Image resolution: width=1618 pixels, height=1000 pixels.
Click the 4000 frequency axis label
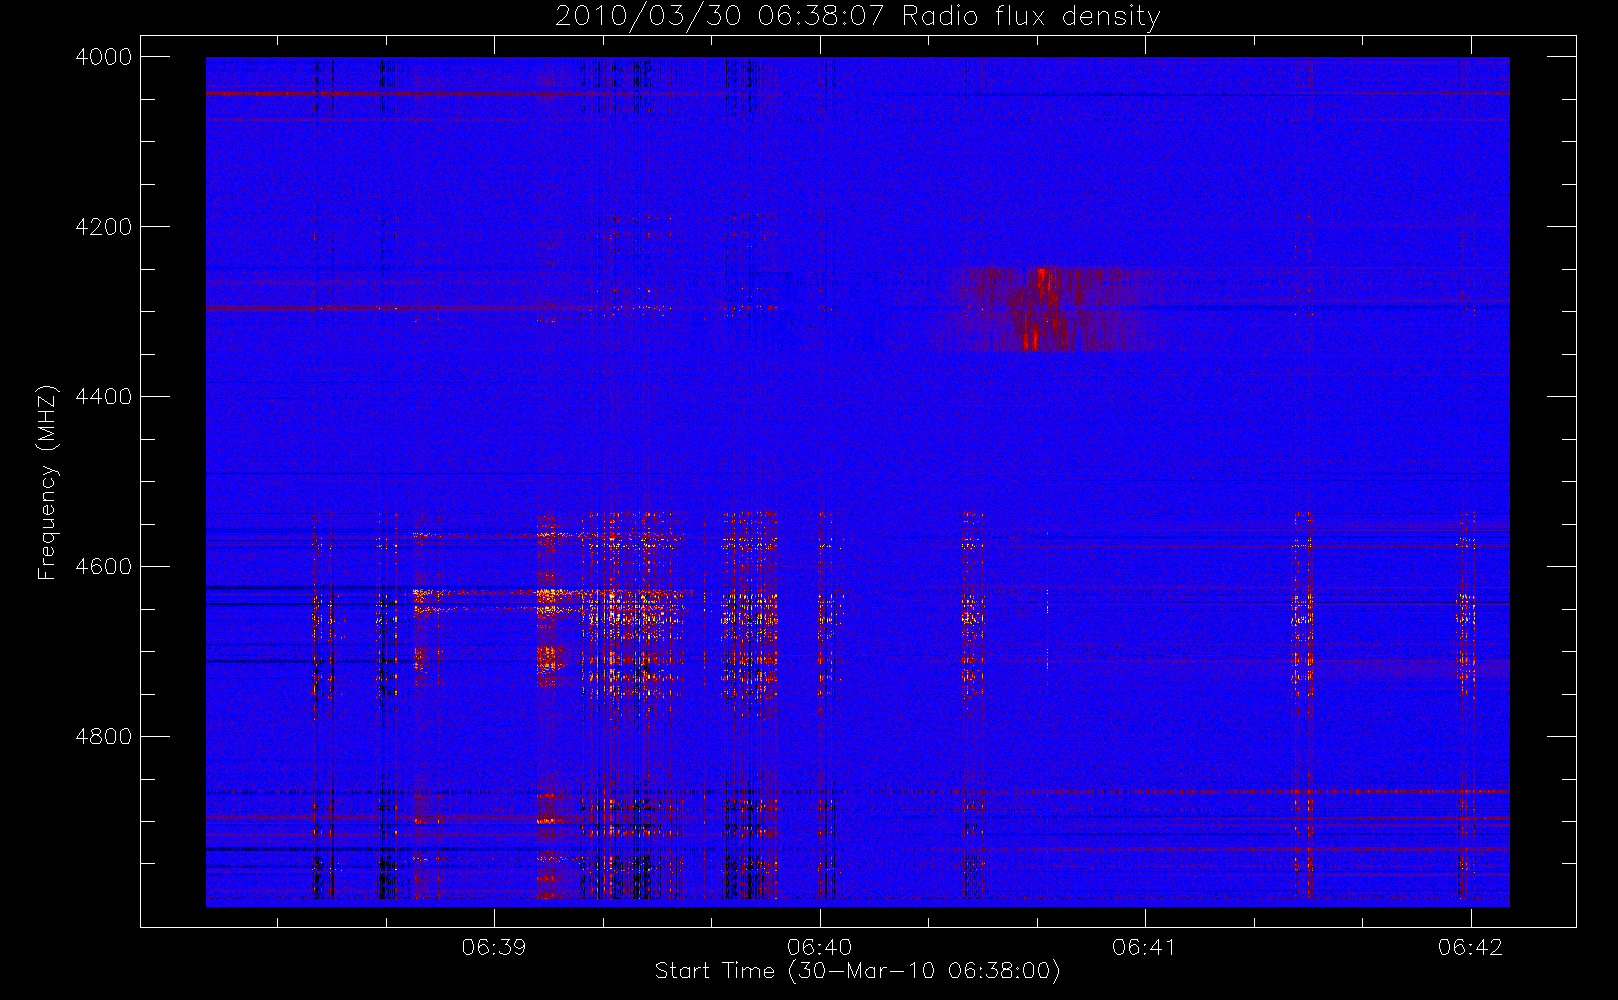pos(104,57)
